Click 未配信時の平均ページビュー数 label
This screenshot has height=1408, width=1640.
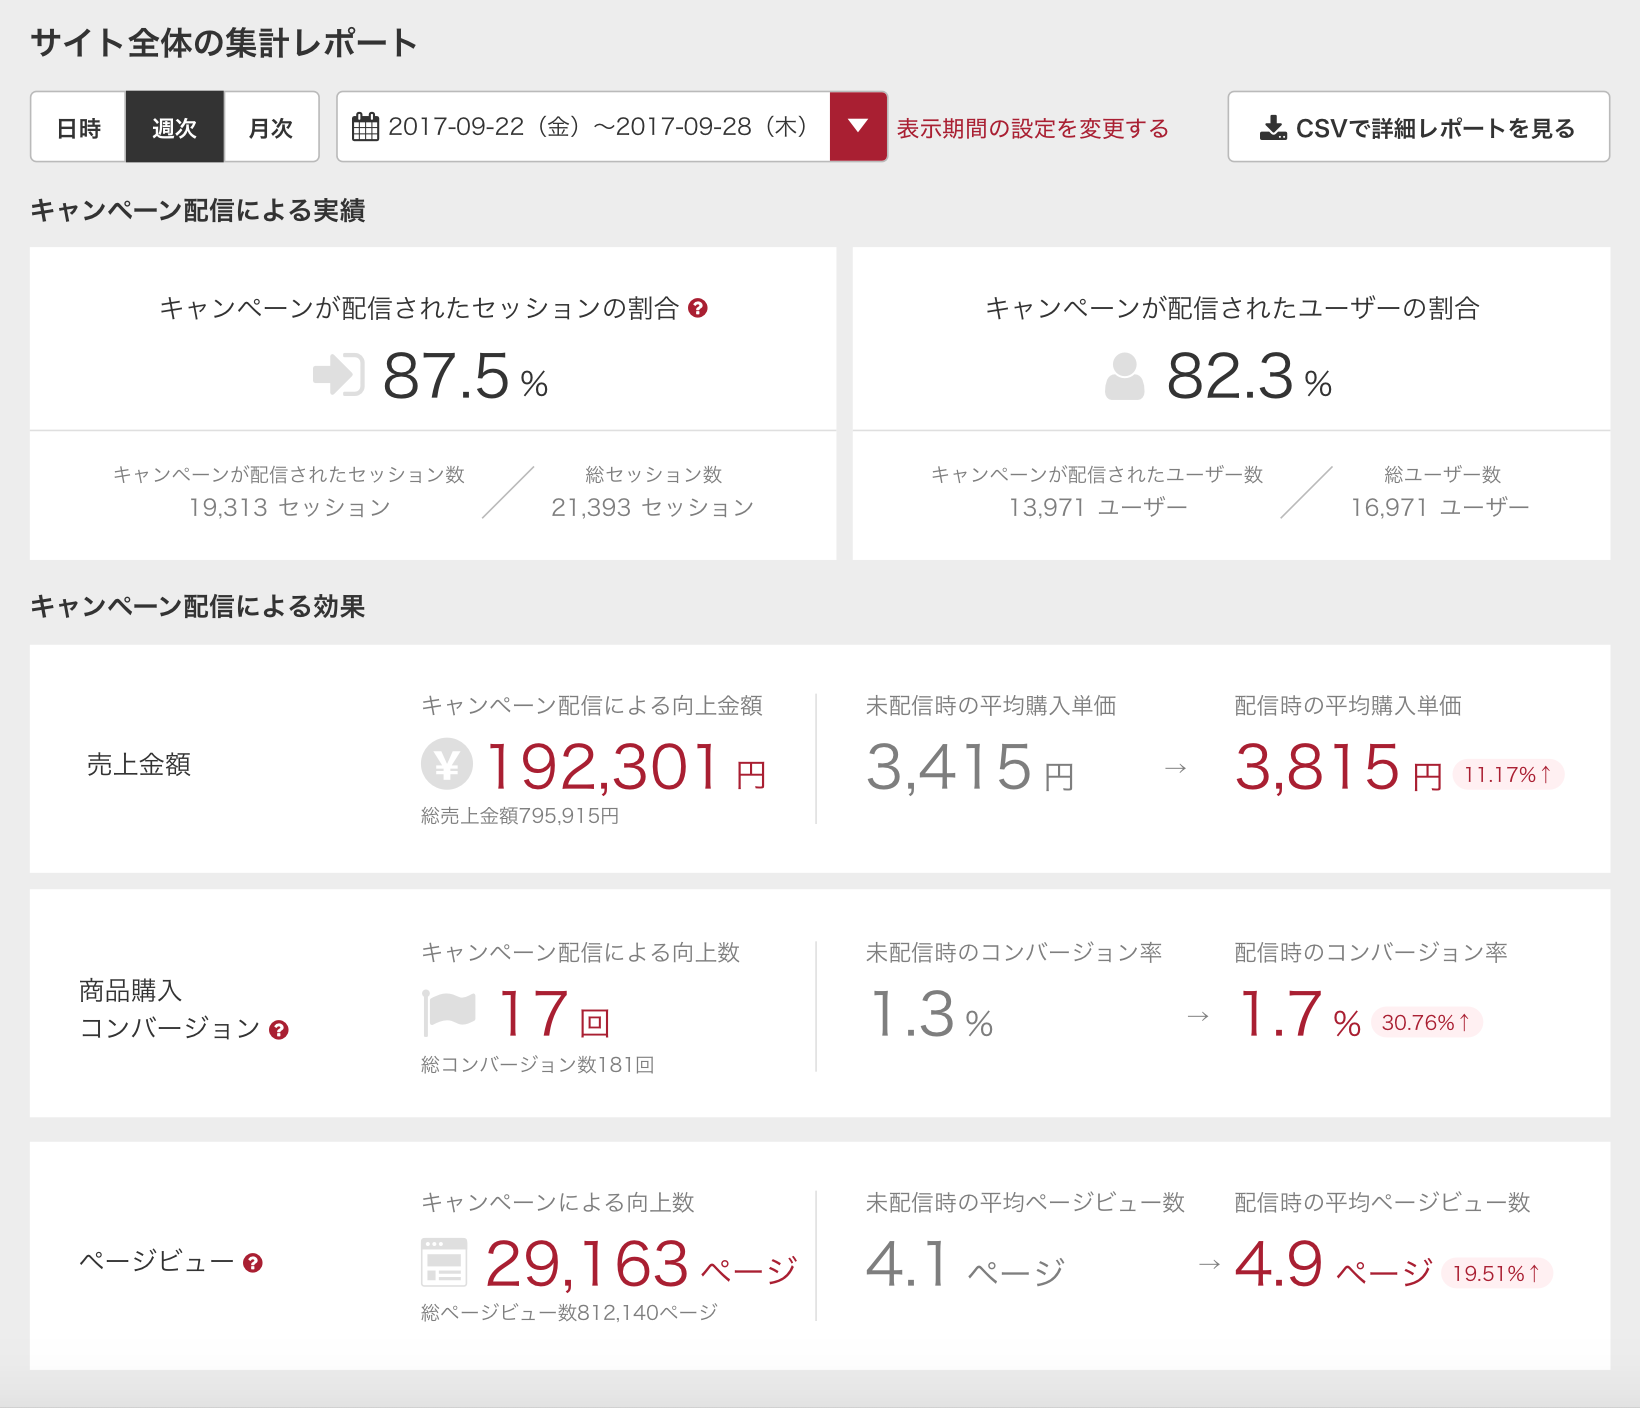1025,1202
